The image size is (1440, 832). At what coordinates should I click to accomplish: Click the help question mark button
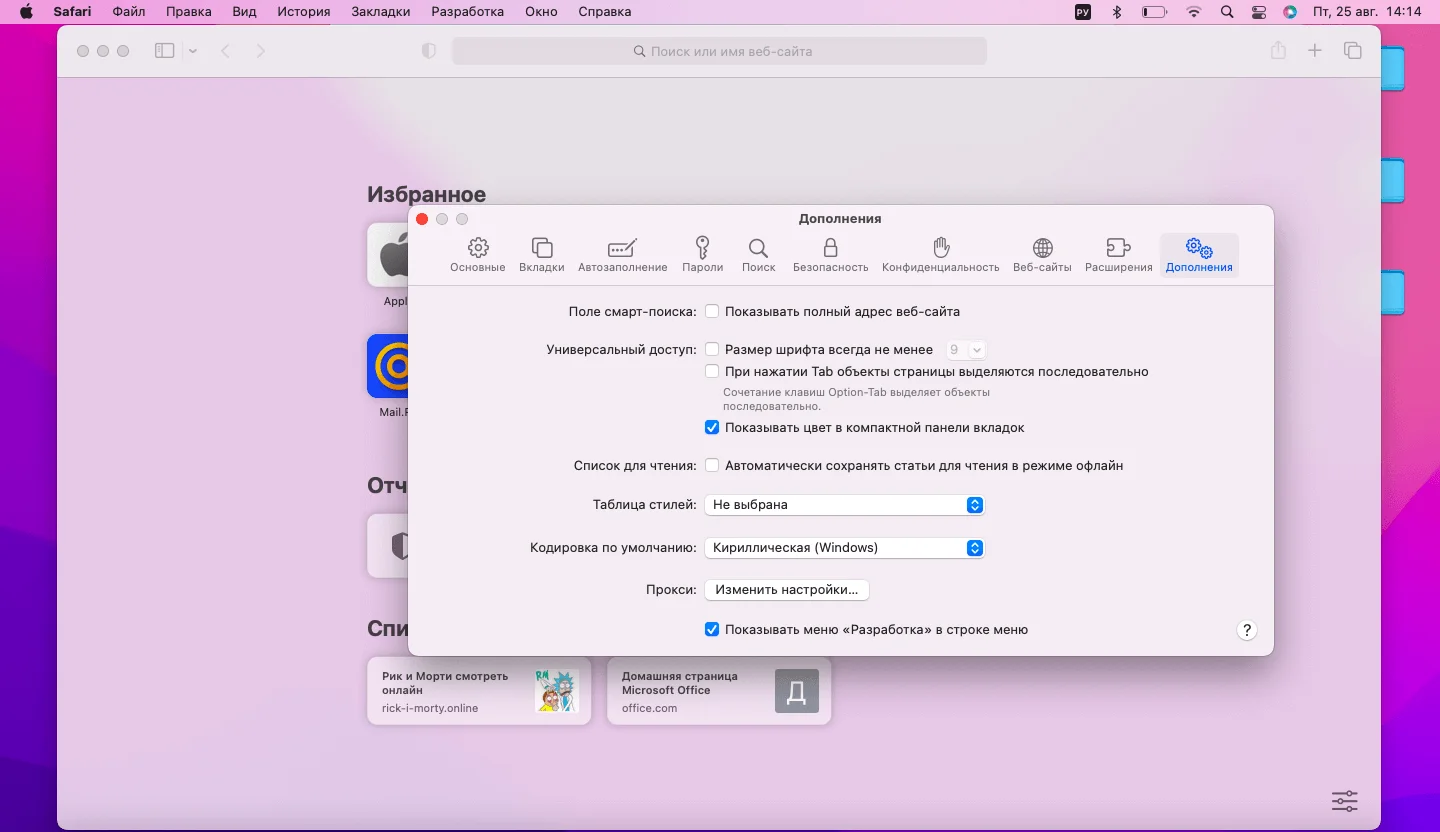tap(1246, 630)
